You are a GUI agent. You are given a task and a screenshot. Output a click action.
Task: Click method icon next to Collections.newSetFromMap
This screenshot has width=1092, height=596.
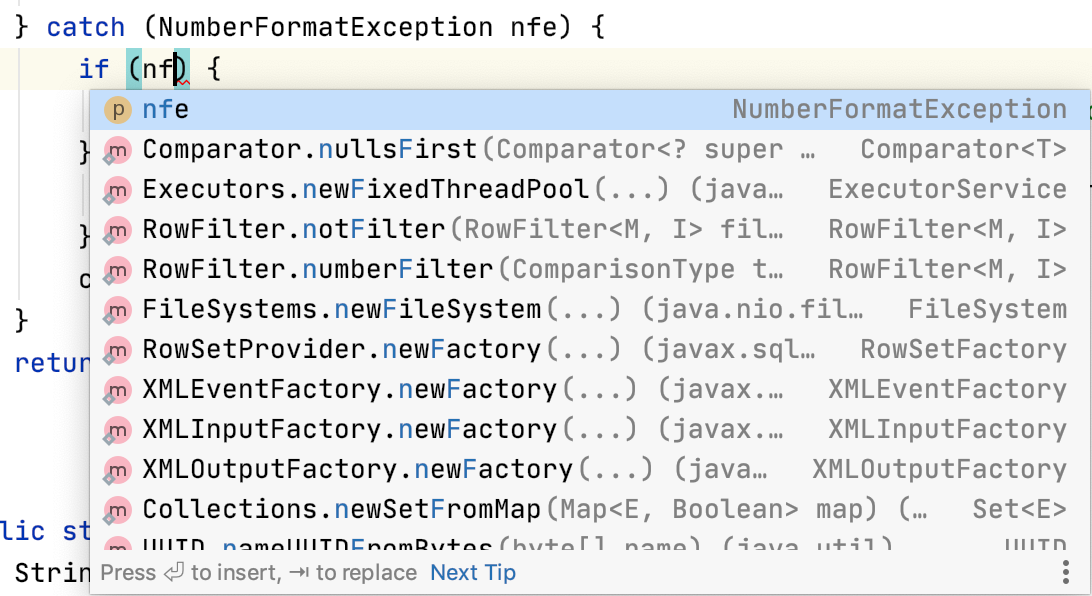[x=118, y=510]
